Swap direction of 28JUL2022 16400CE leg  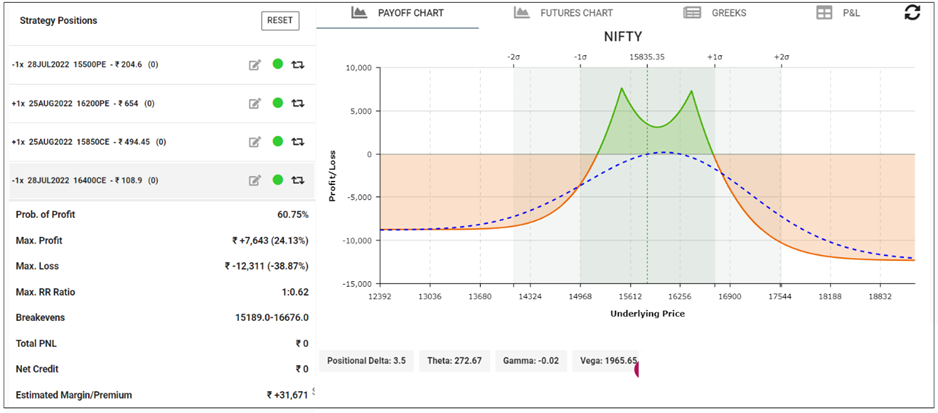click(x=297, y=180)
